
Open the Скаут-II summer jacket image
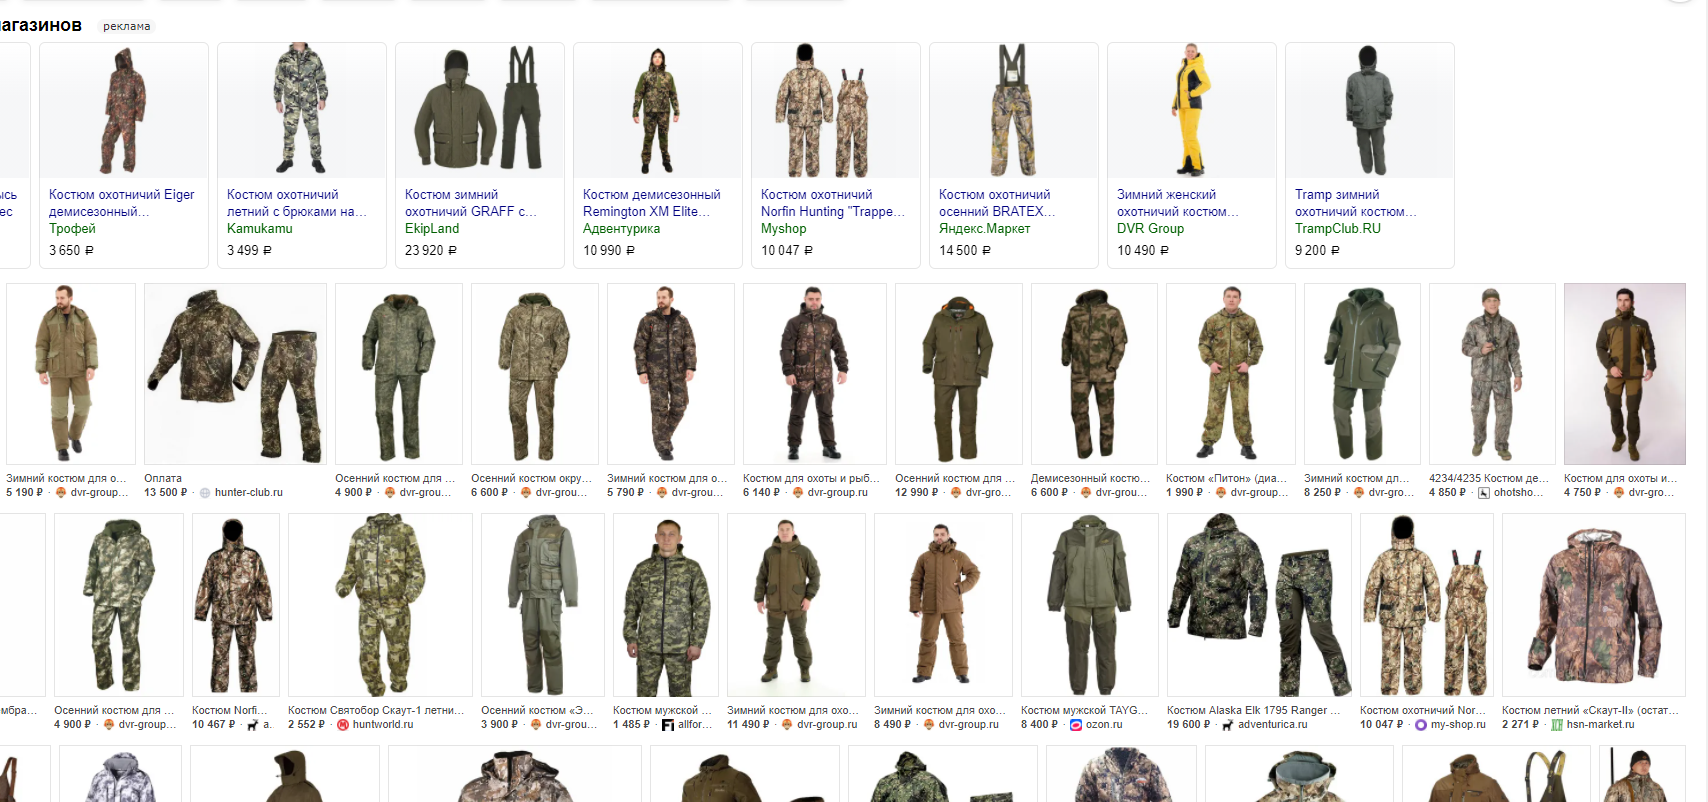1595,605
